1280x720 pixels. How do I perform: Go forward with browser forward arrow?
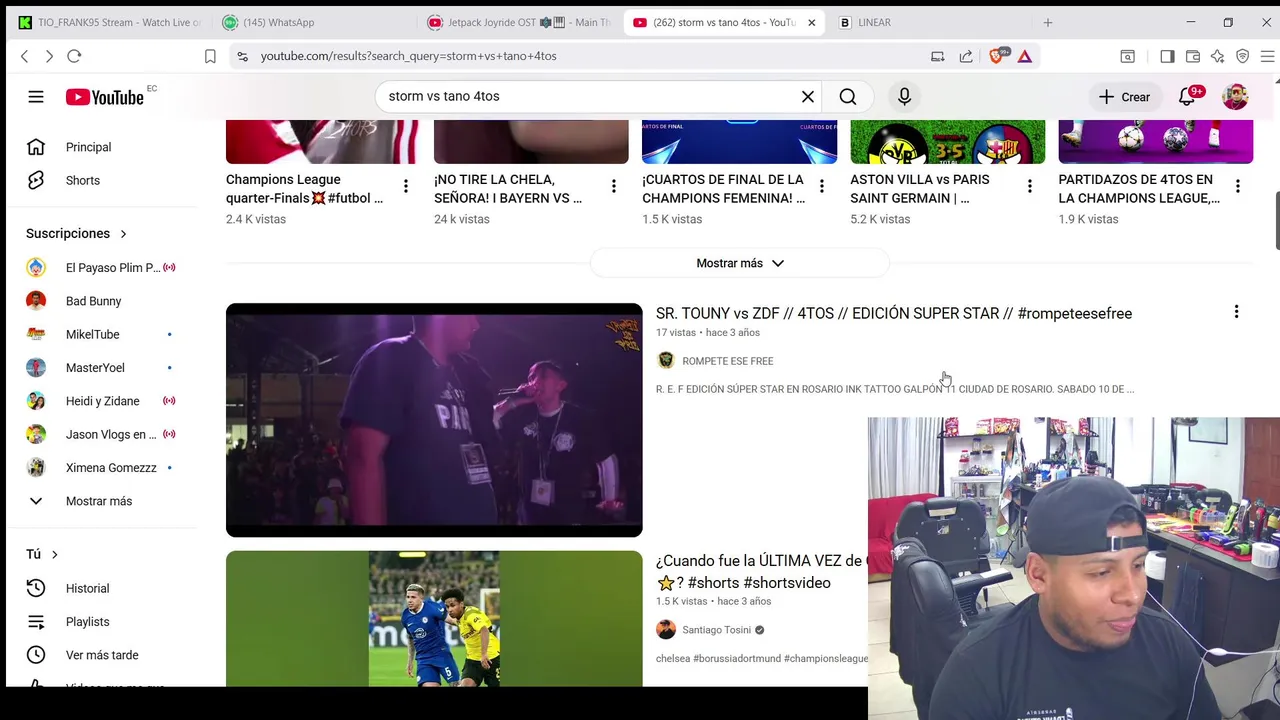pyautogui.click(x=49, y=56)
